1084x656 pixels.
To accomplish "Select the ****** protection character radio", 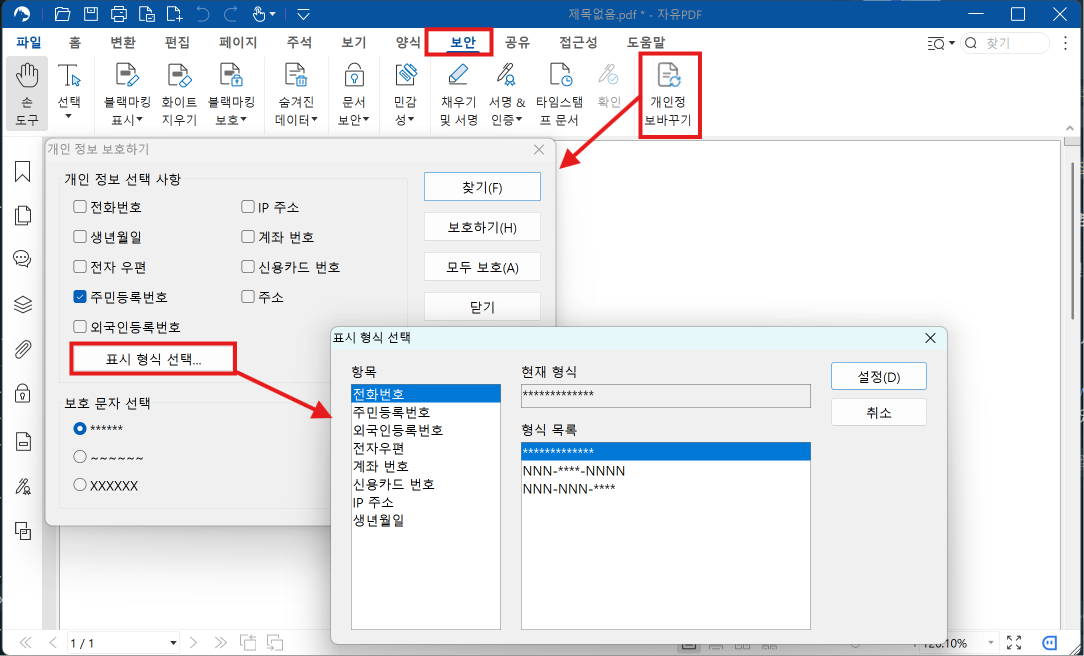I will pyautogui.click(x=80, y=429).
